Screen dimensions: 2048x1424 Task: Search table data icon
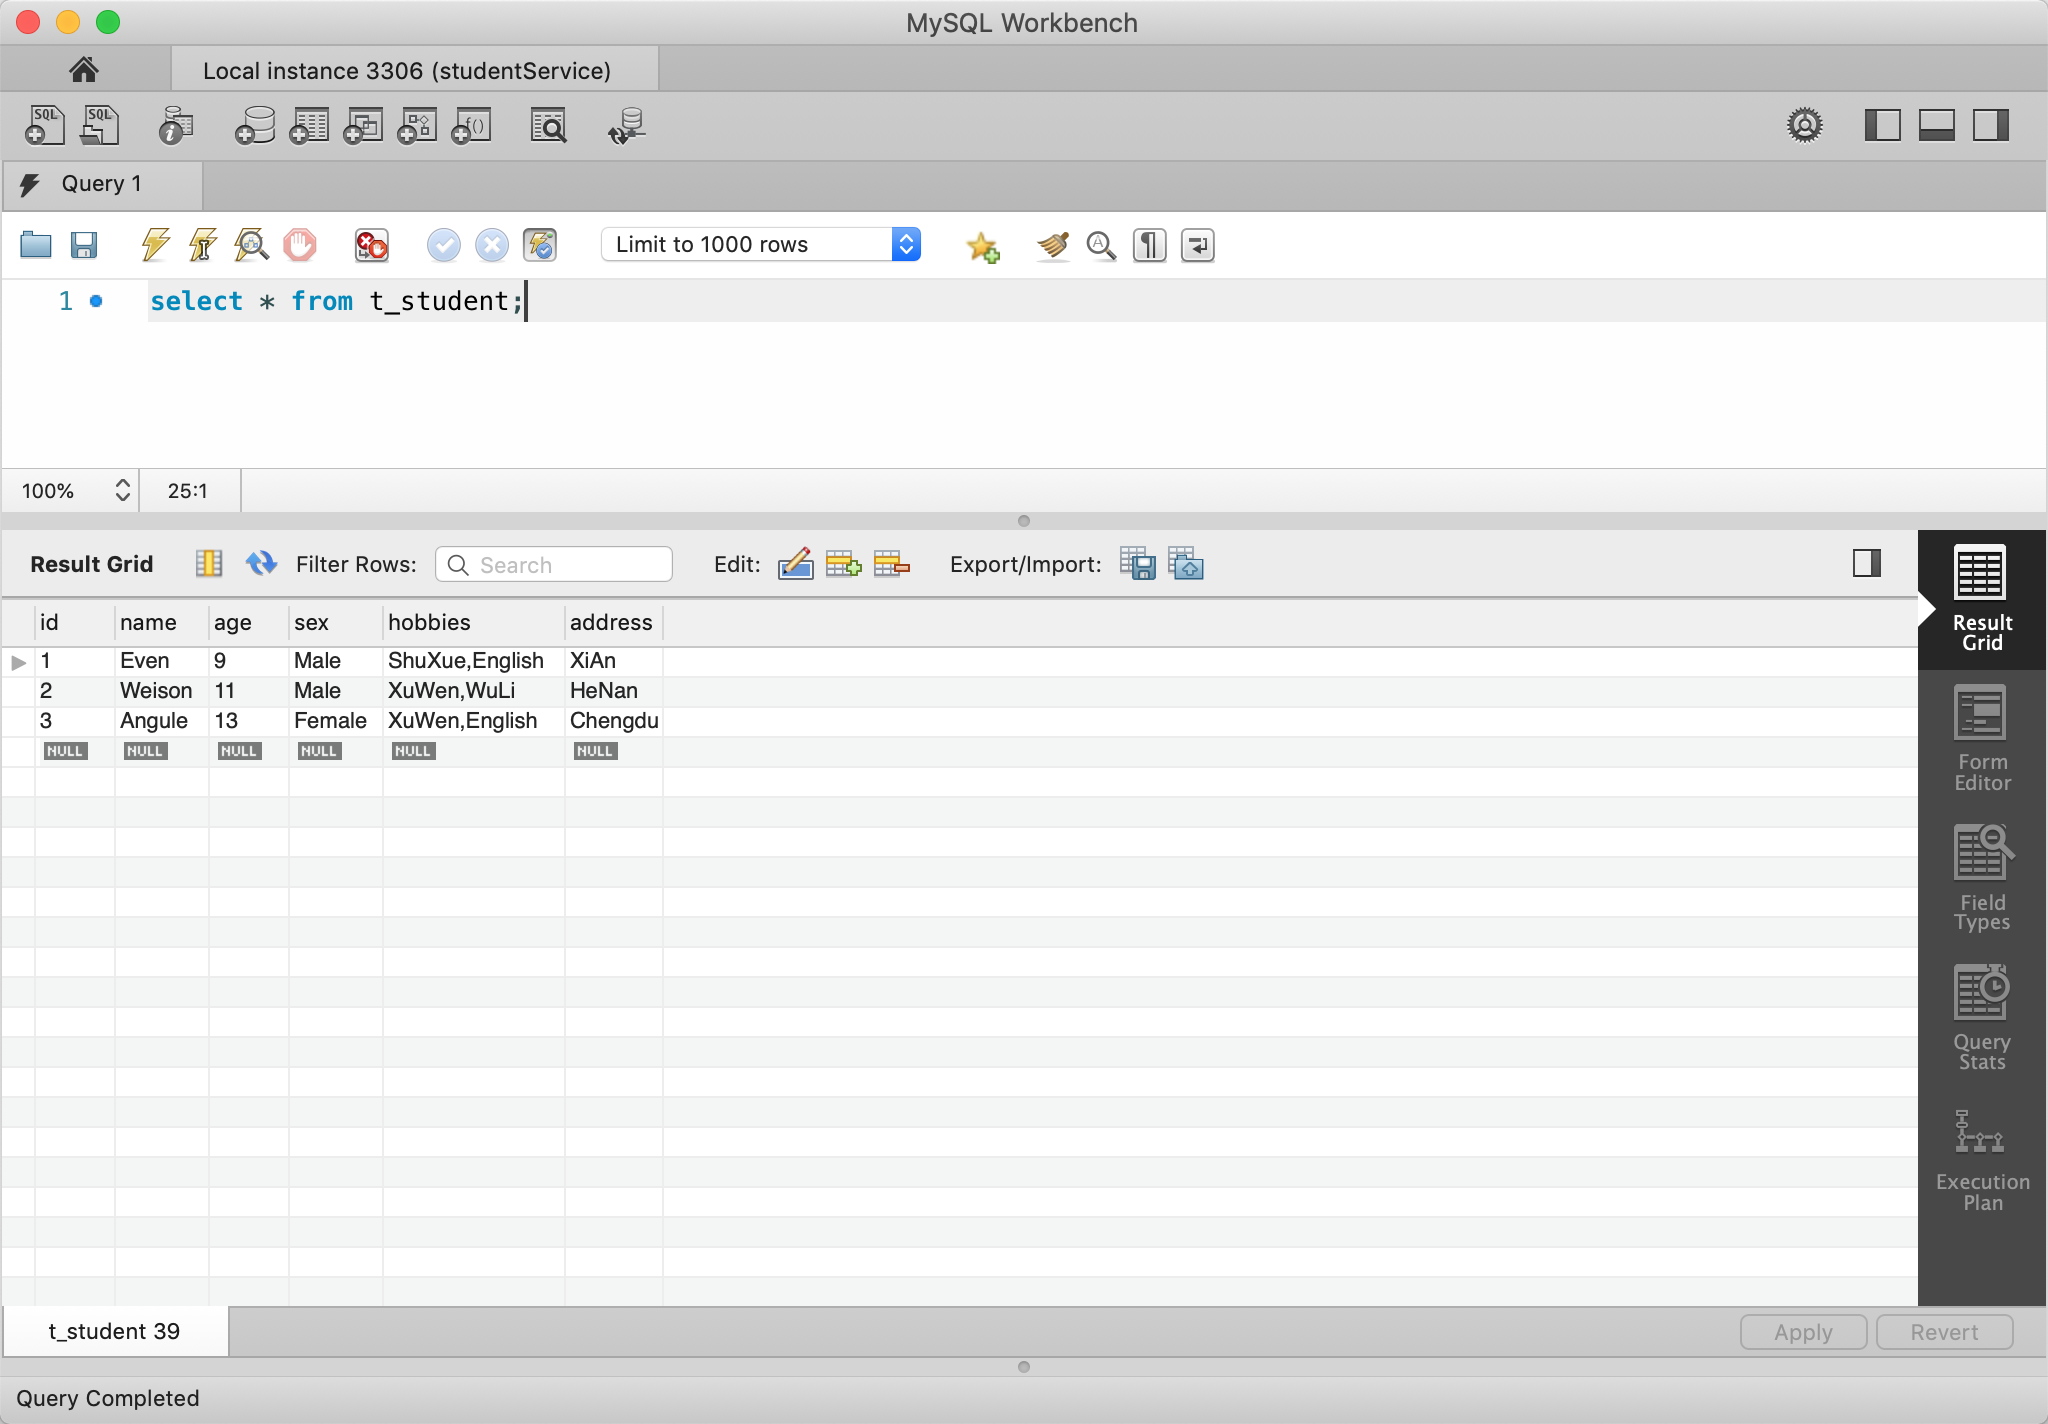(548, 126)
